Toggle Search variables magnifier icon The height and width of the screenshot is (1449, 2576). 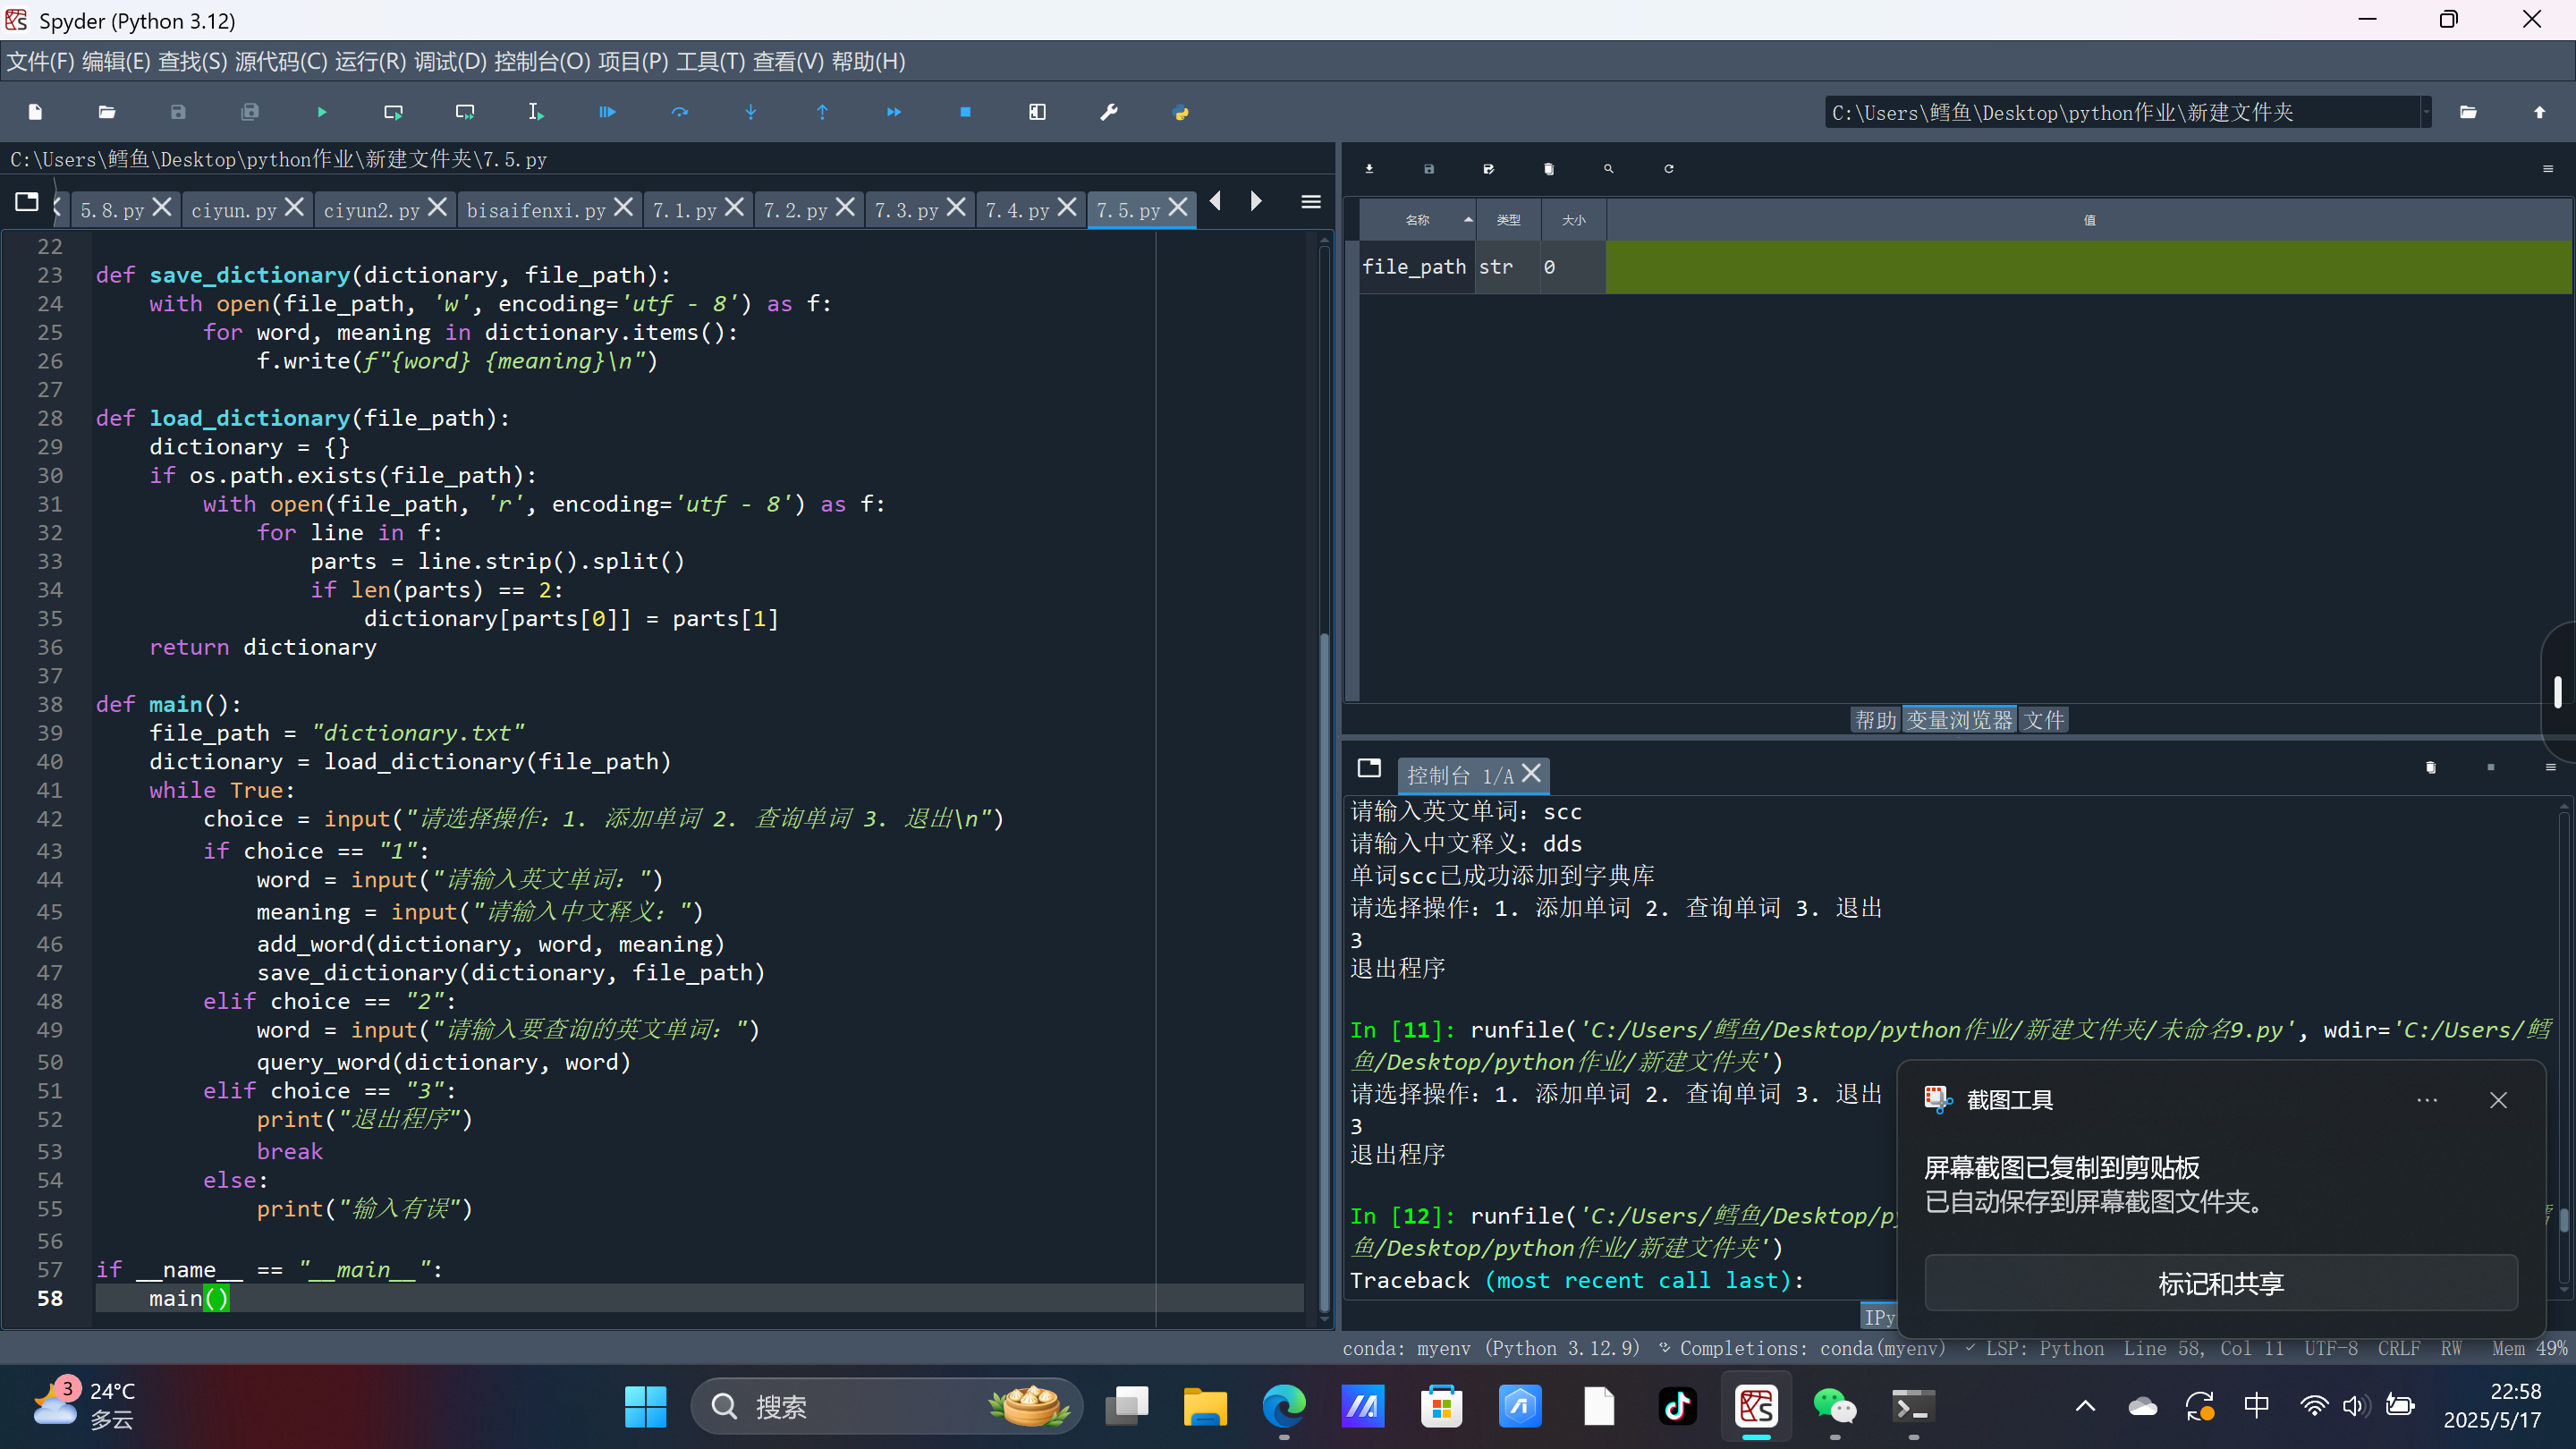tap(1608, 169)
